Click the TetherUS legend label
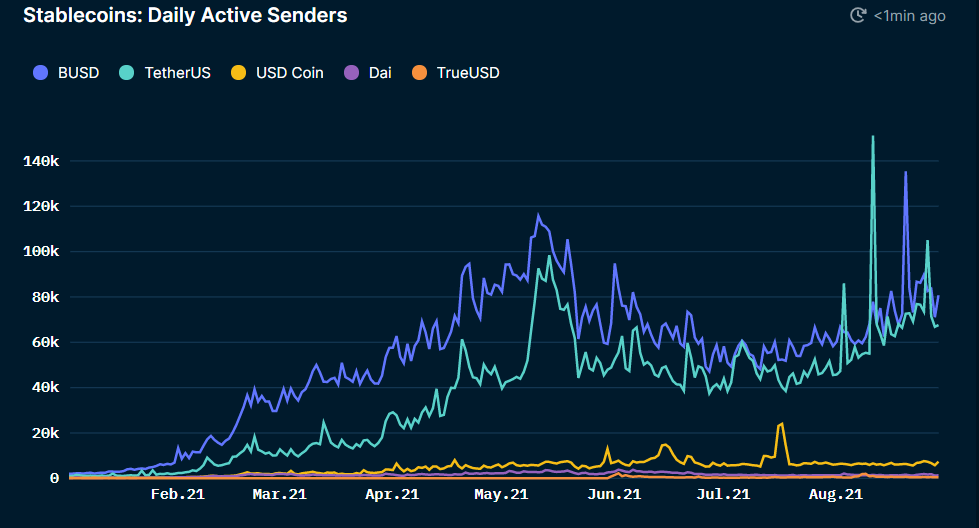 [x=177, y=73]
